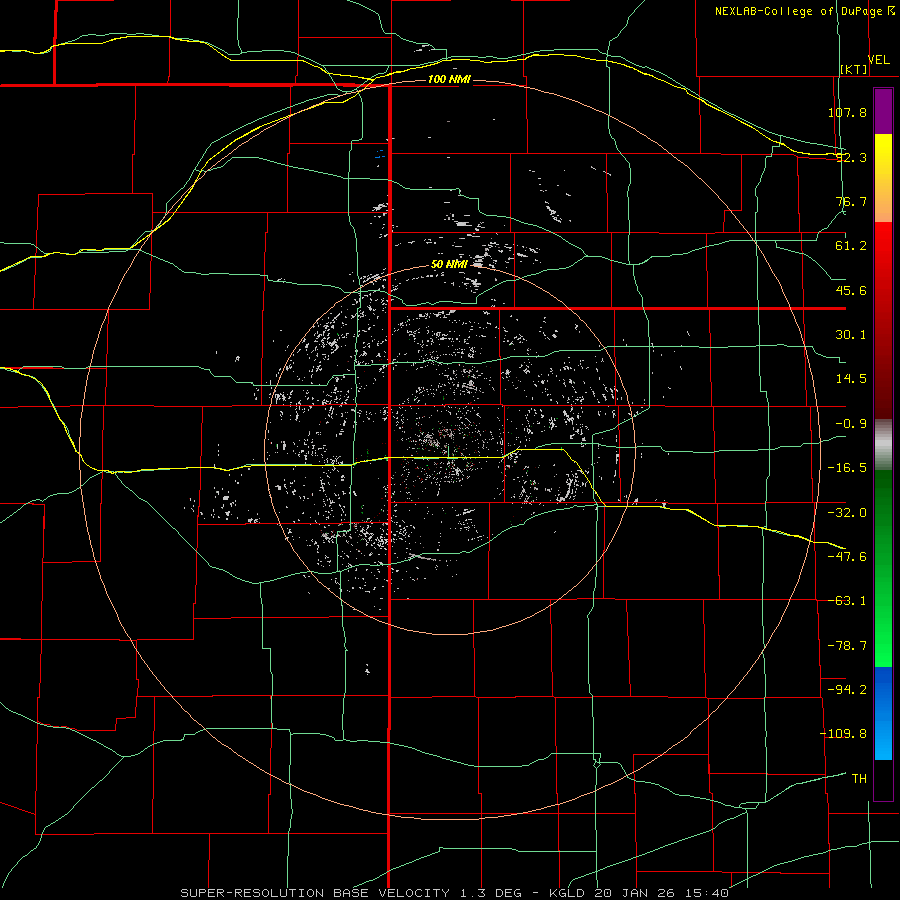
Task: Click the 50 NMI range ring label
Action: [x=449, y=264]
